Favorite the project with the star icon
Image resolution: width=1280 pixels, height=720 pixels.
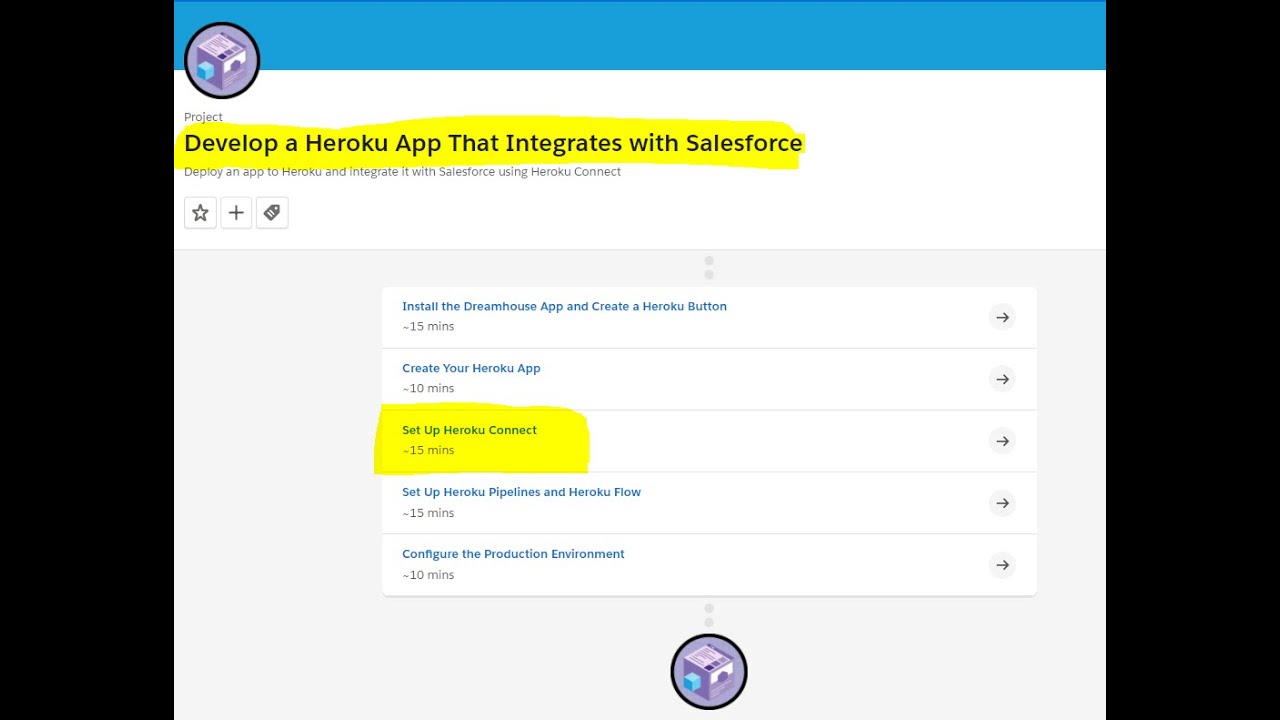[x=200, y=212]
